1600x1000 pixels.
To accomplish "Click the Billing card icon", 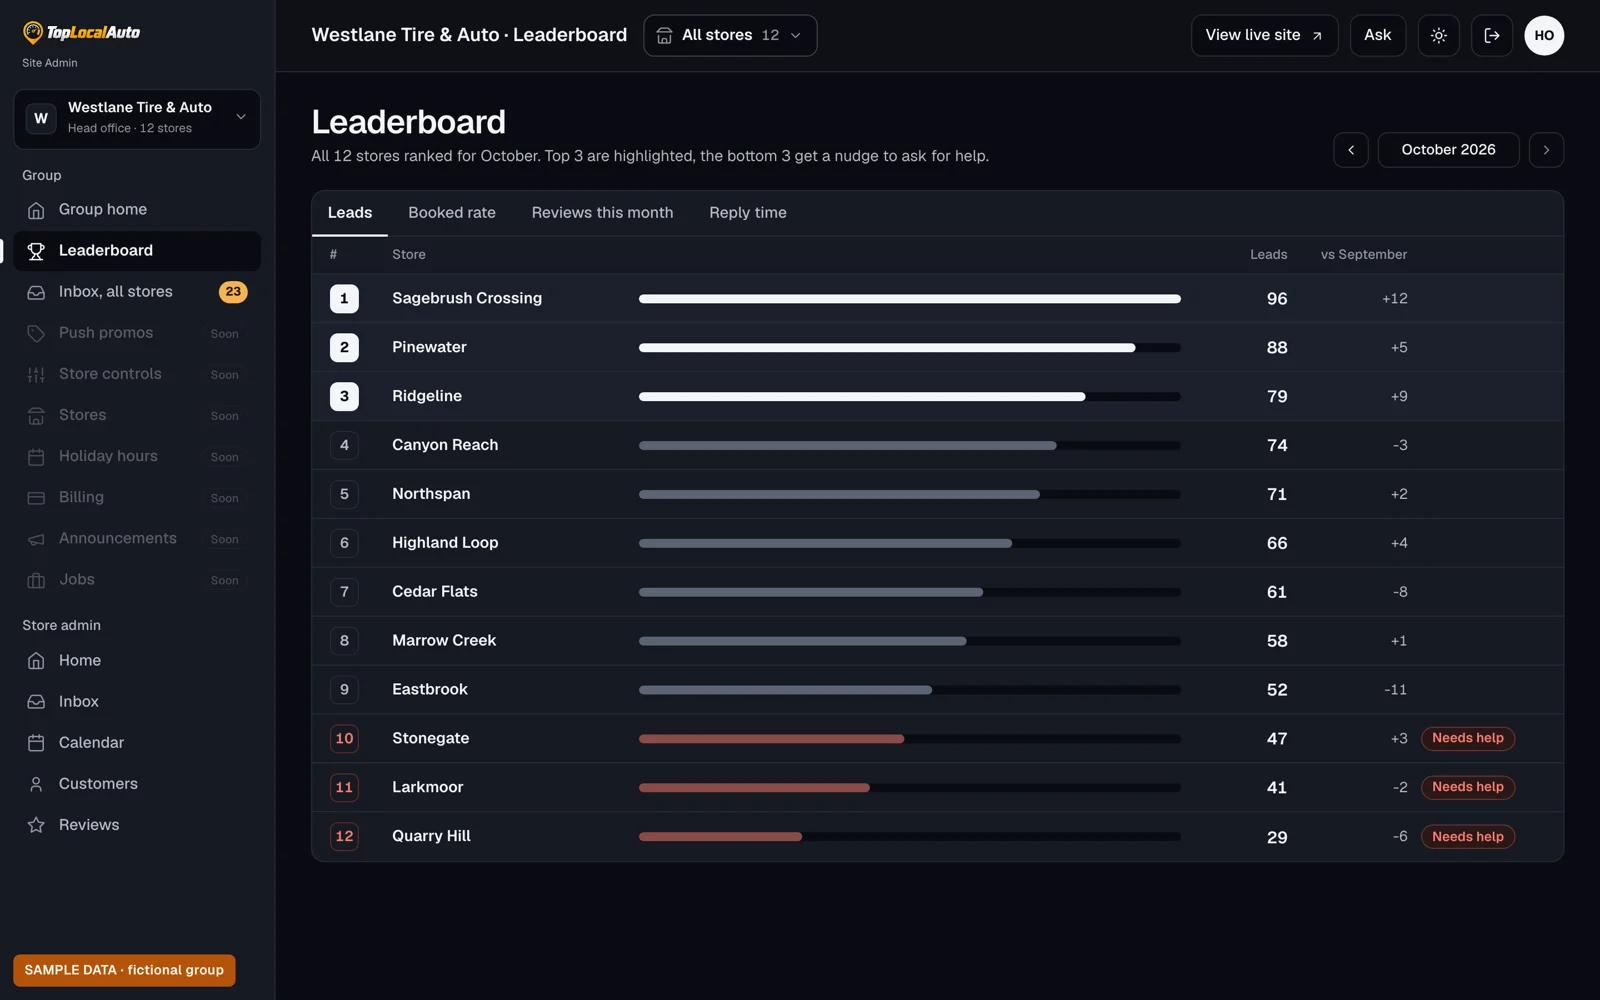I will click(36, 497).
